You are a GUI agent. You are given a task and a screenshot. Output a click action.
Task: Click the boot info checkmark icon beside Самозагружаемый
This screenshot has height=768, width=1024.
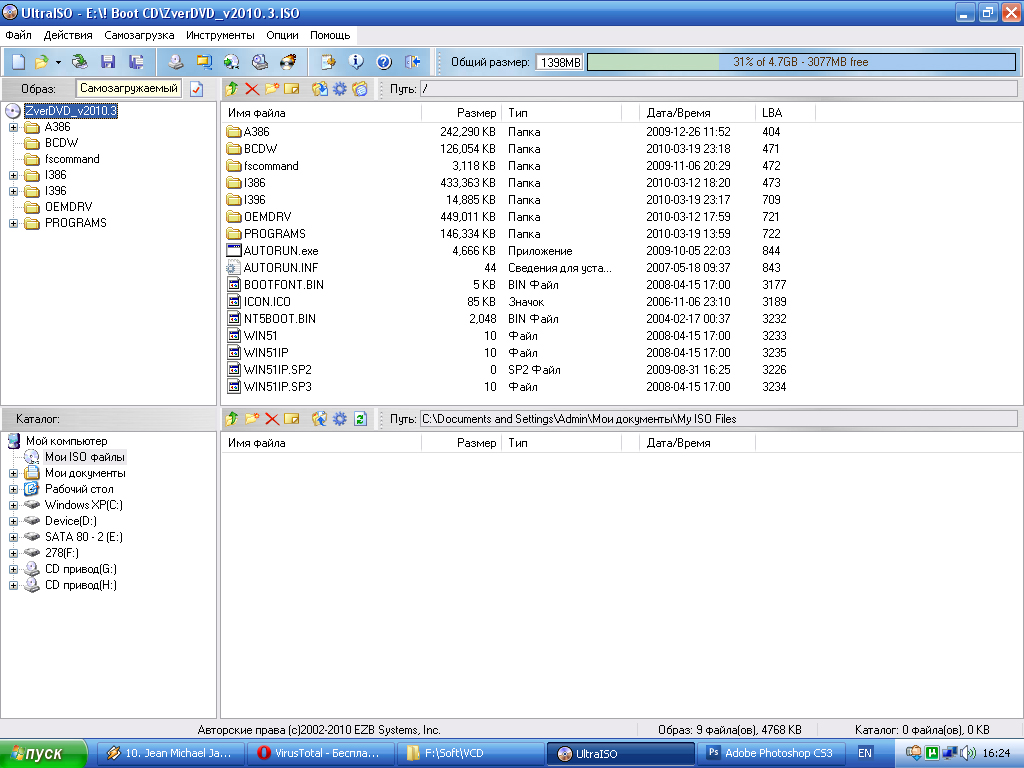197,89
